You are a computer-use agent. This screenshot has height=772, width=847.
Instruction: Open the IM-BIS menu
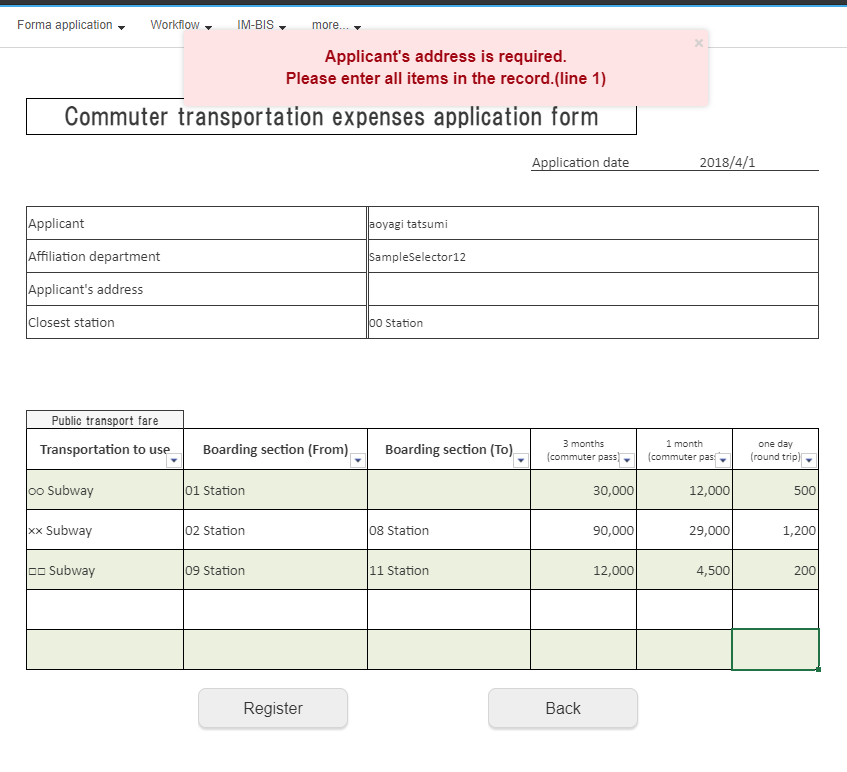tap(261, 25)
